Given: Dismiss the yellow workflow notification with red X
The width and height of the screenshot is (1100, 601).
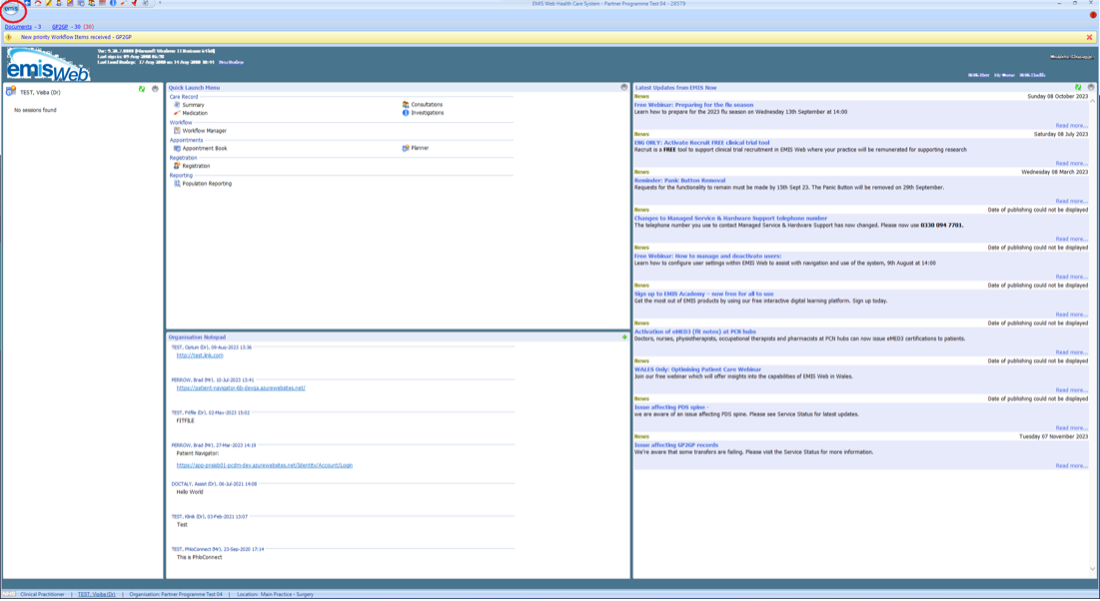Looking at the screenshot, I should click(1089, 37).
